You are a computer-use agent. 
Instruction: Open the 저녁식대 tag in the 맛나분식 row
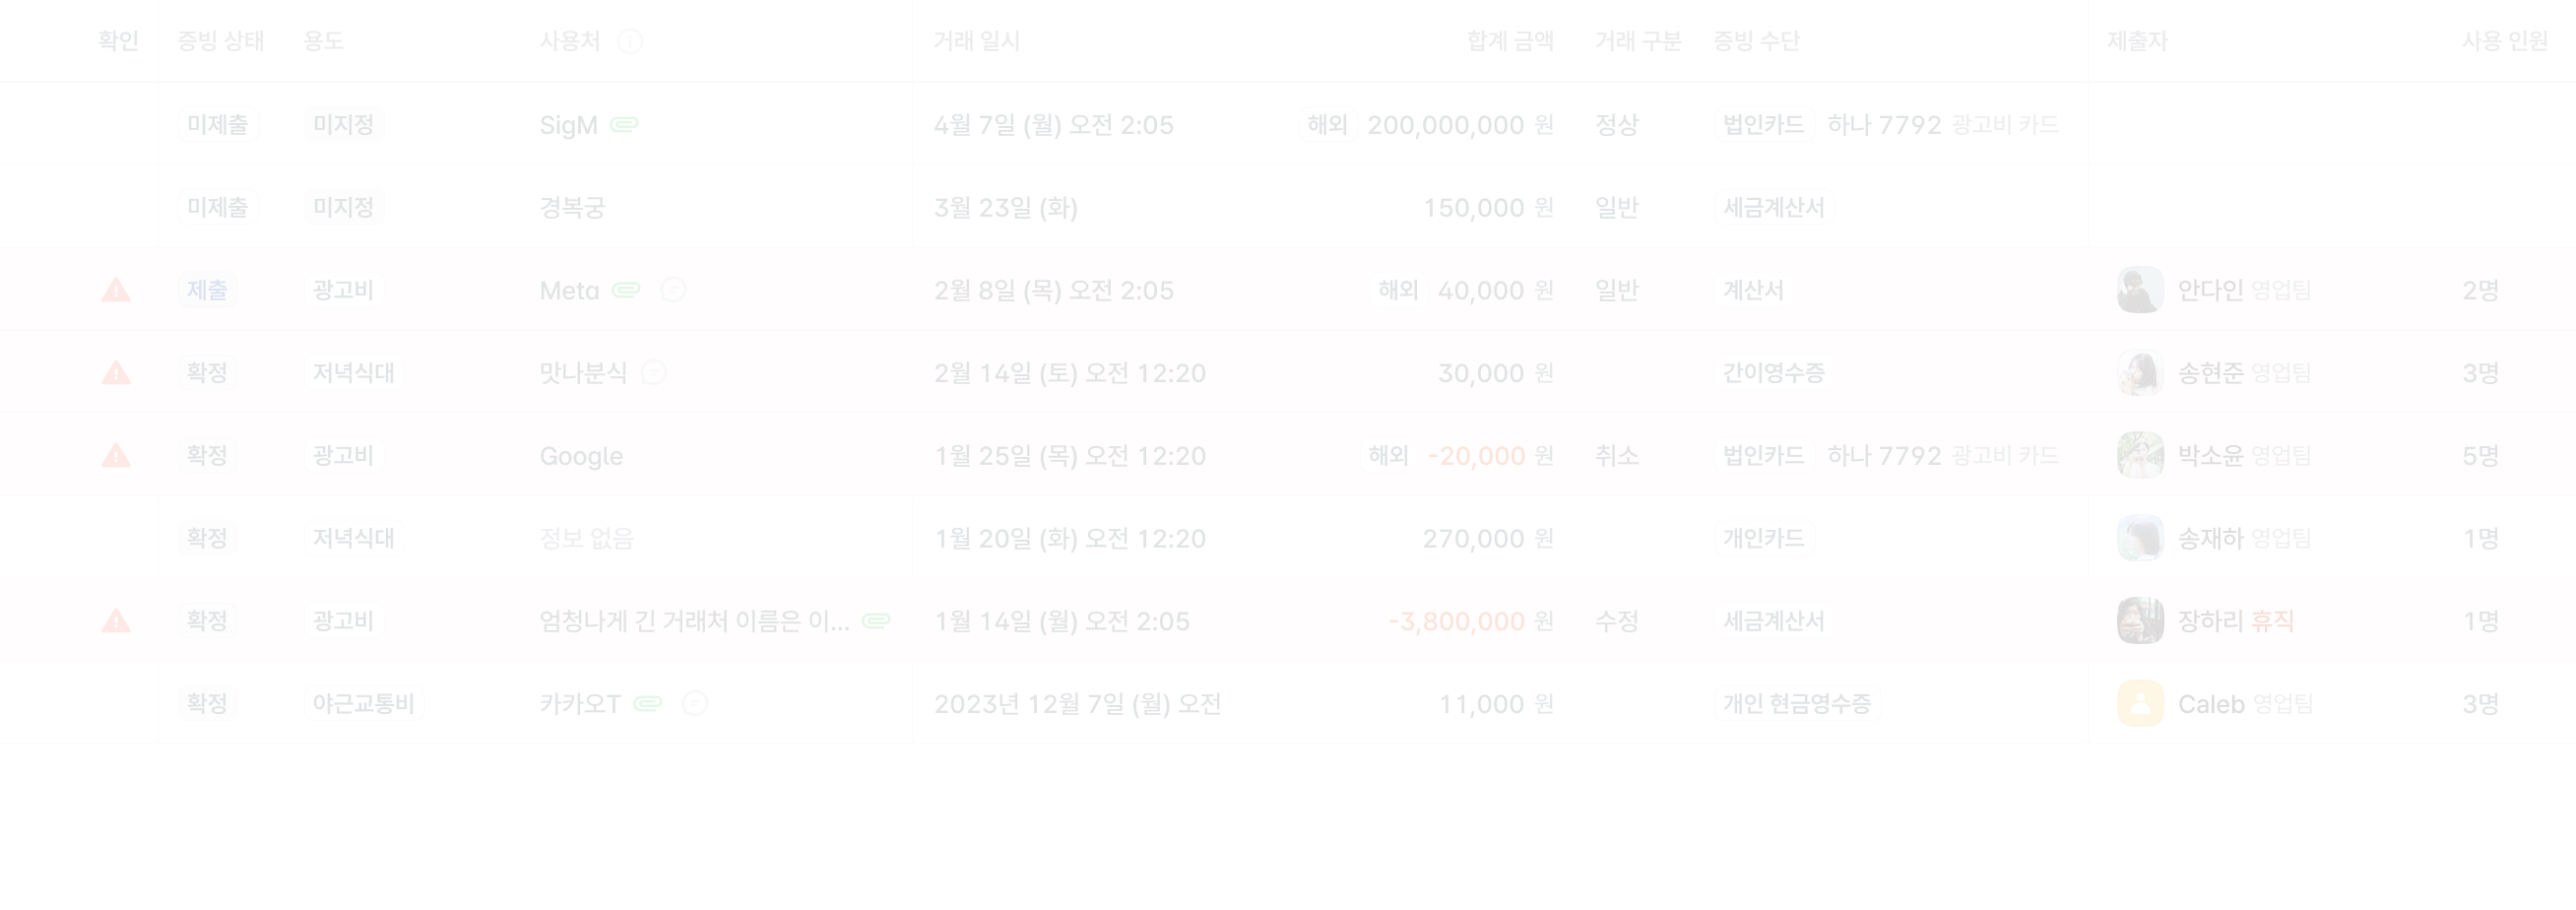(353, 373)
